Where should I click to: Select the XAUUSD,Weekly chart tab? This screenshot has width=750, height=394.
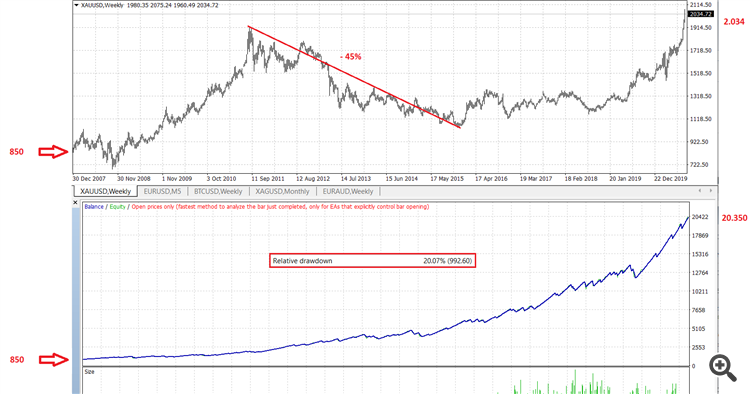105,191
